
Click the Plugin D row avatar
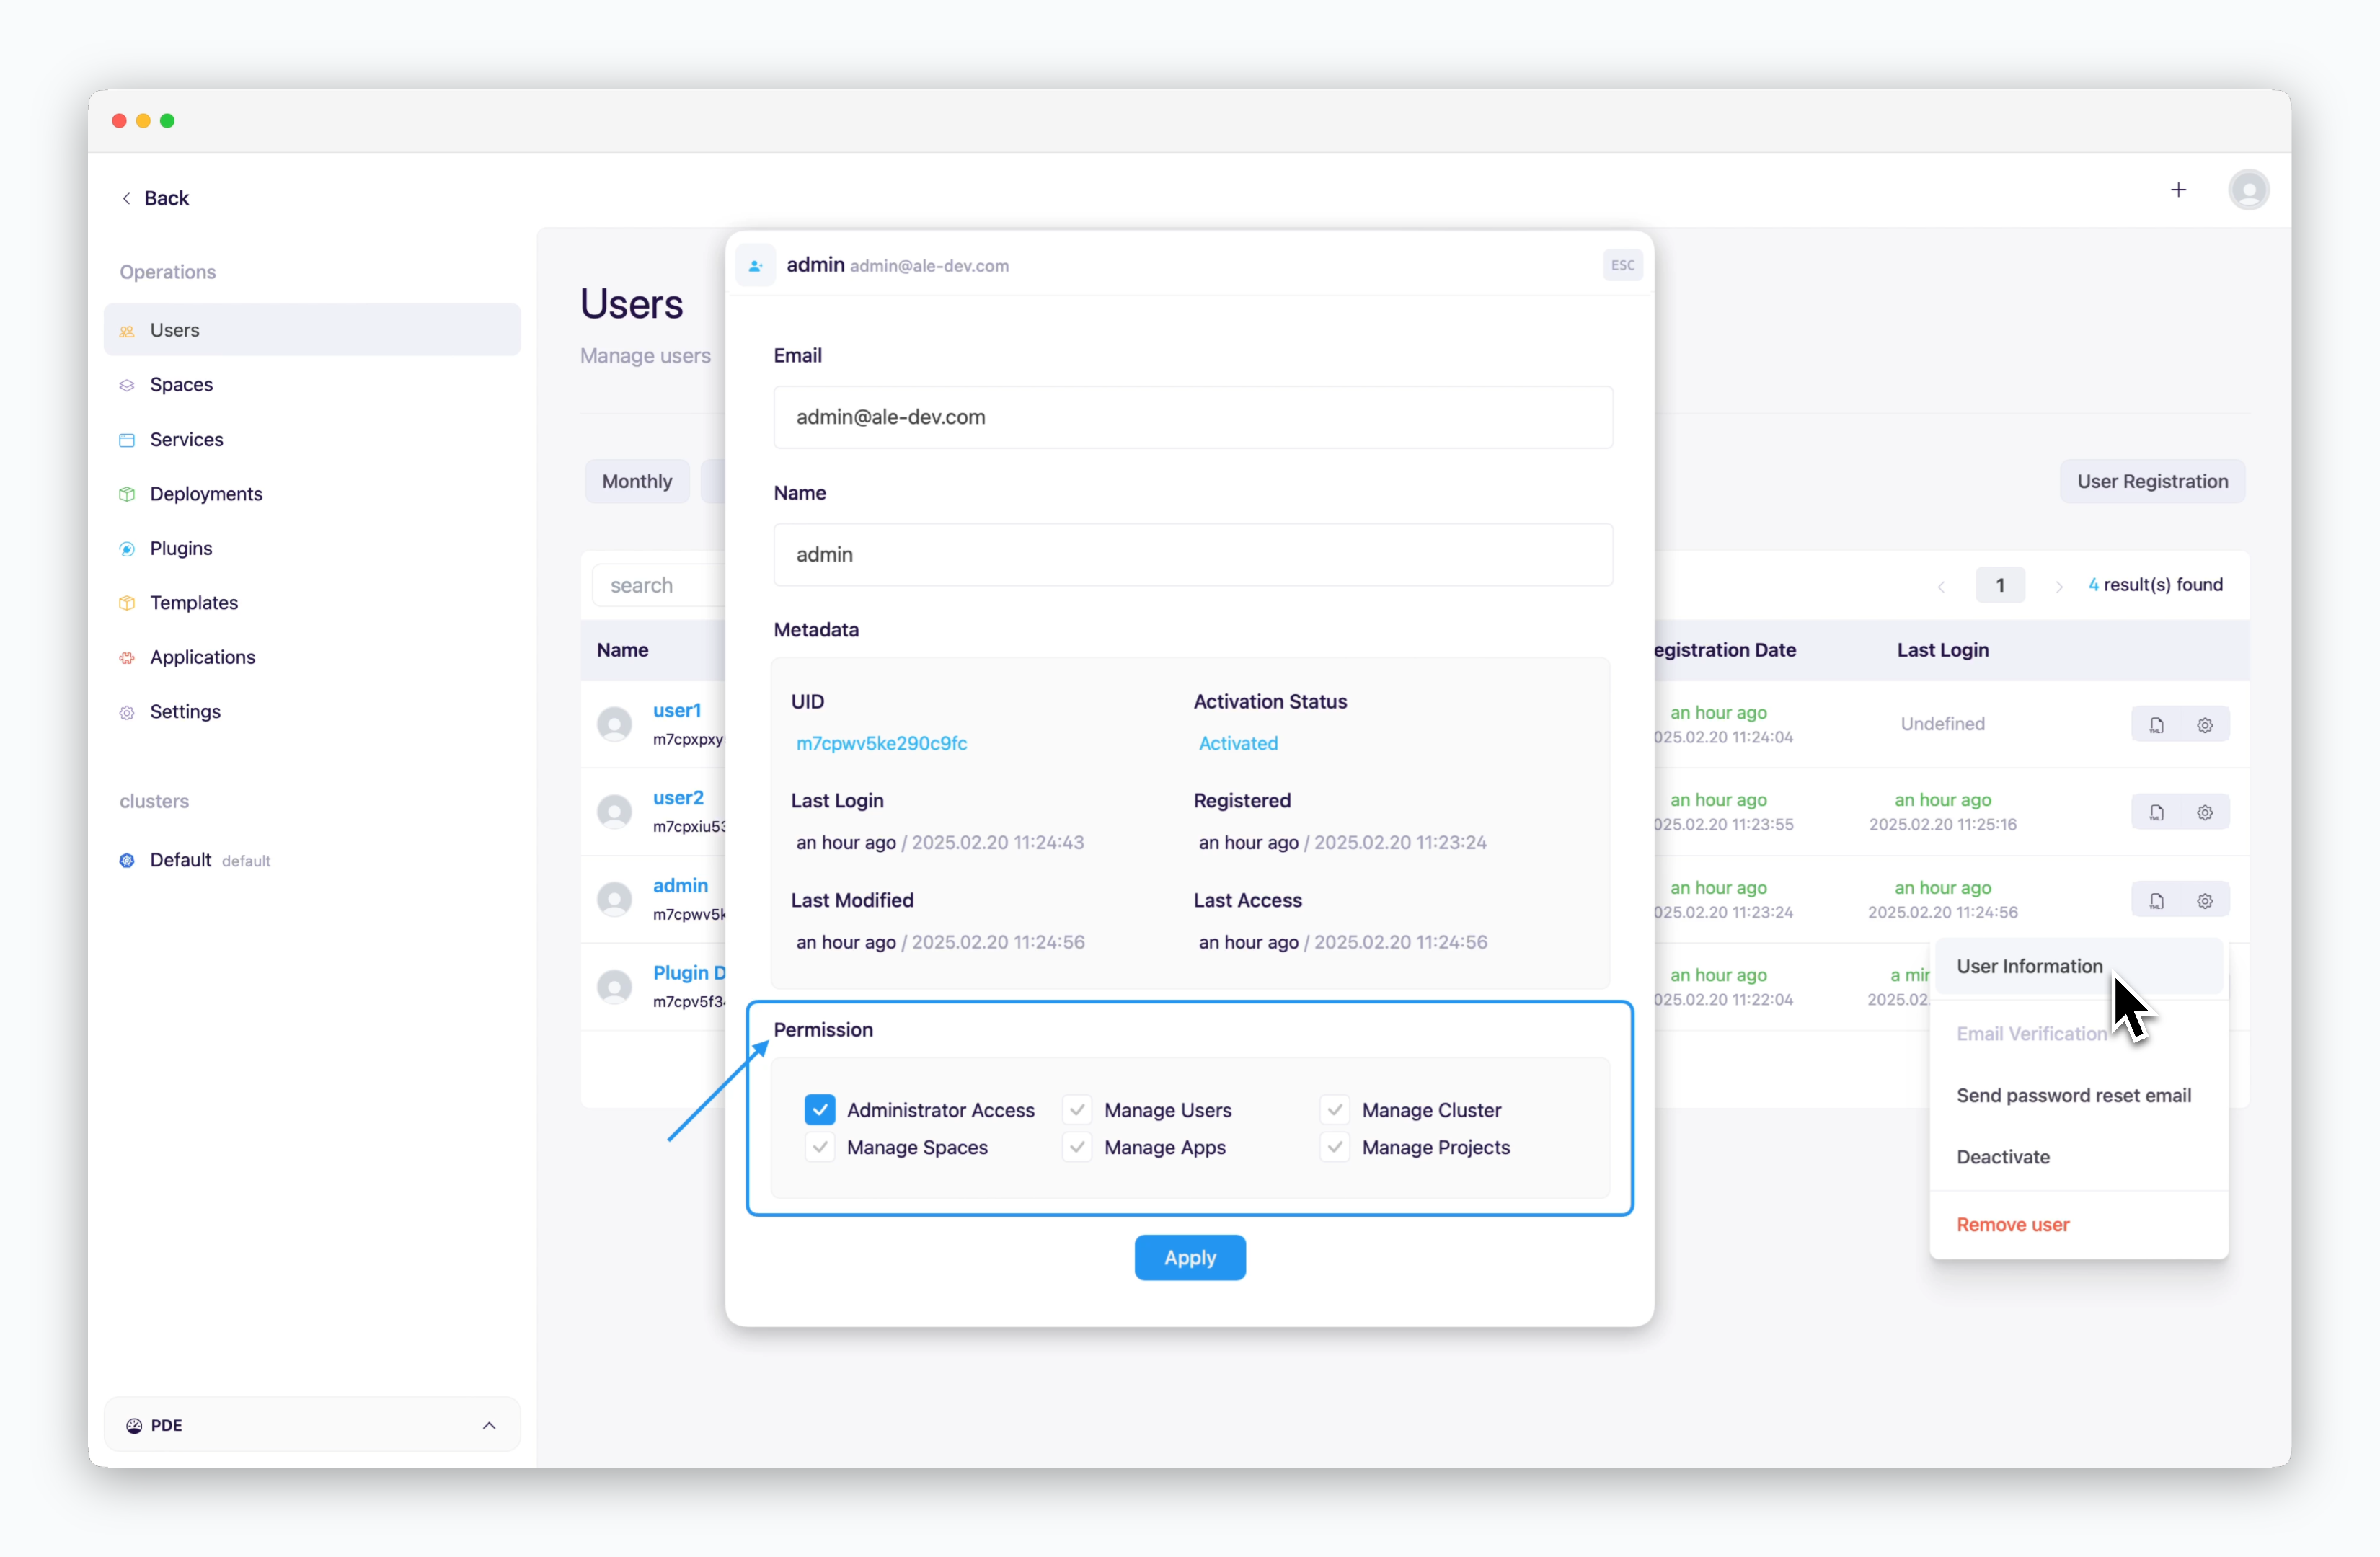point(614,986)
